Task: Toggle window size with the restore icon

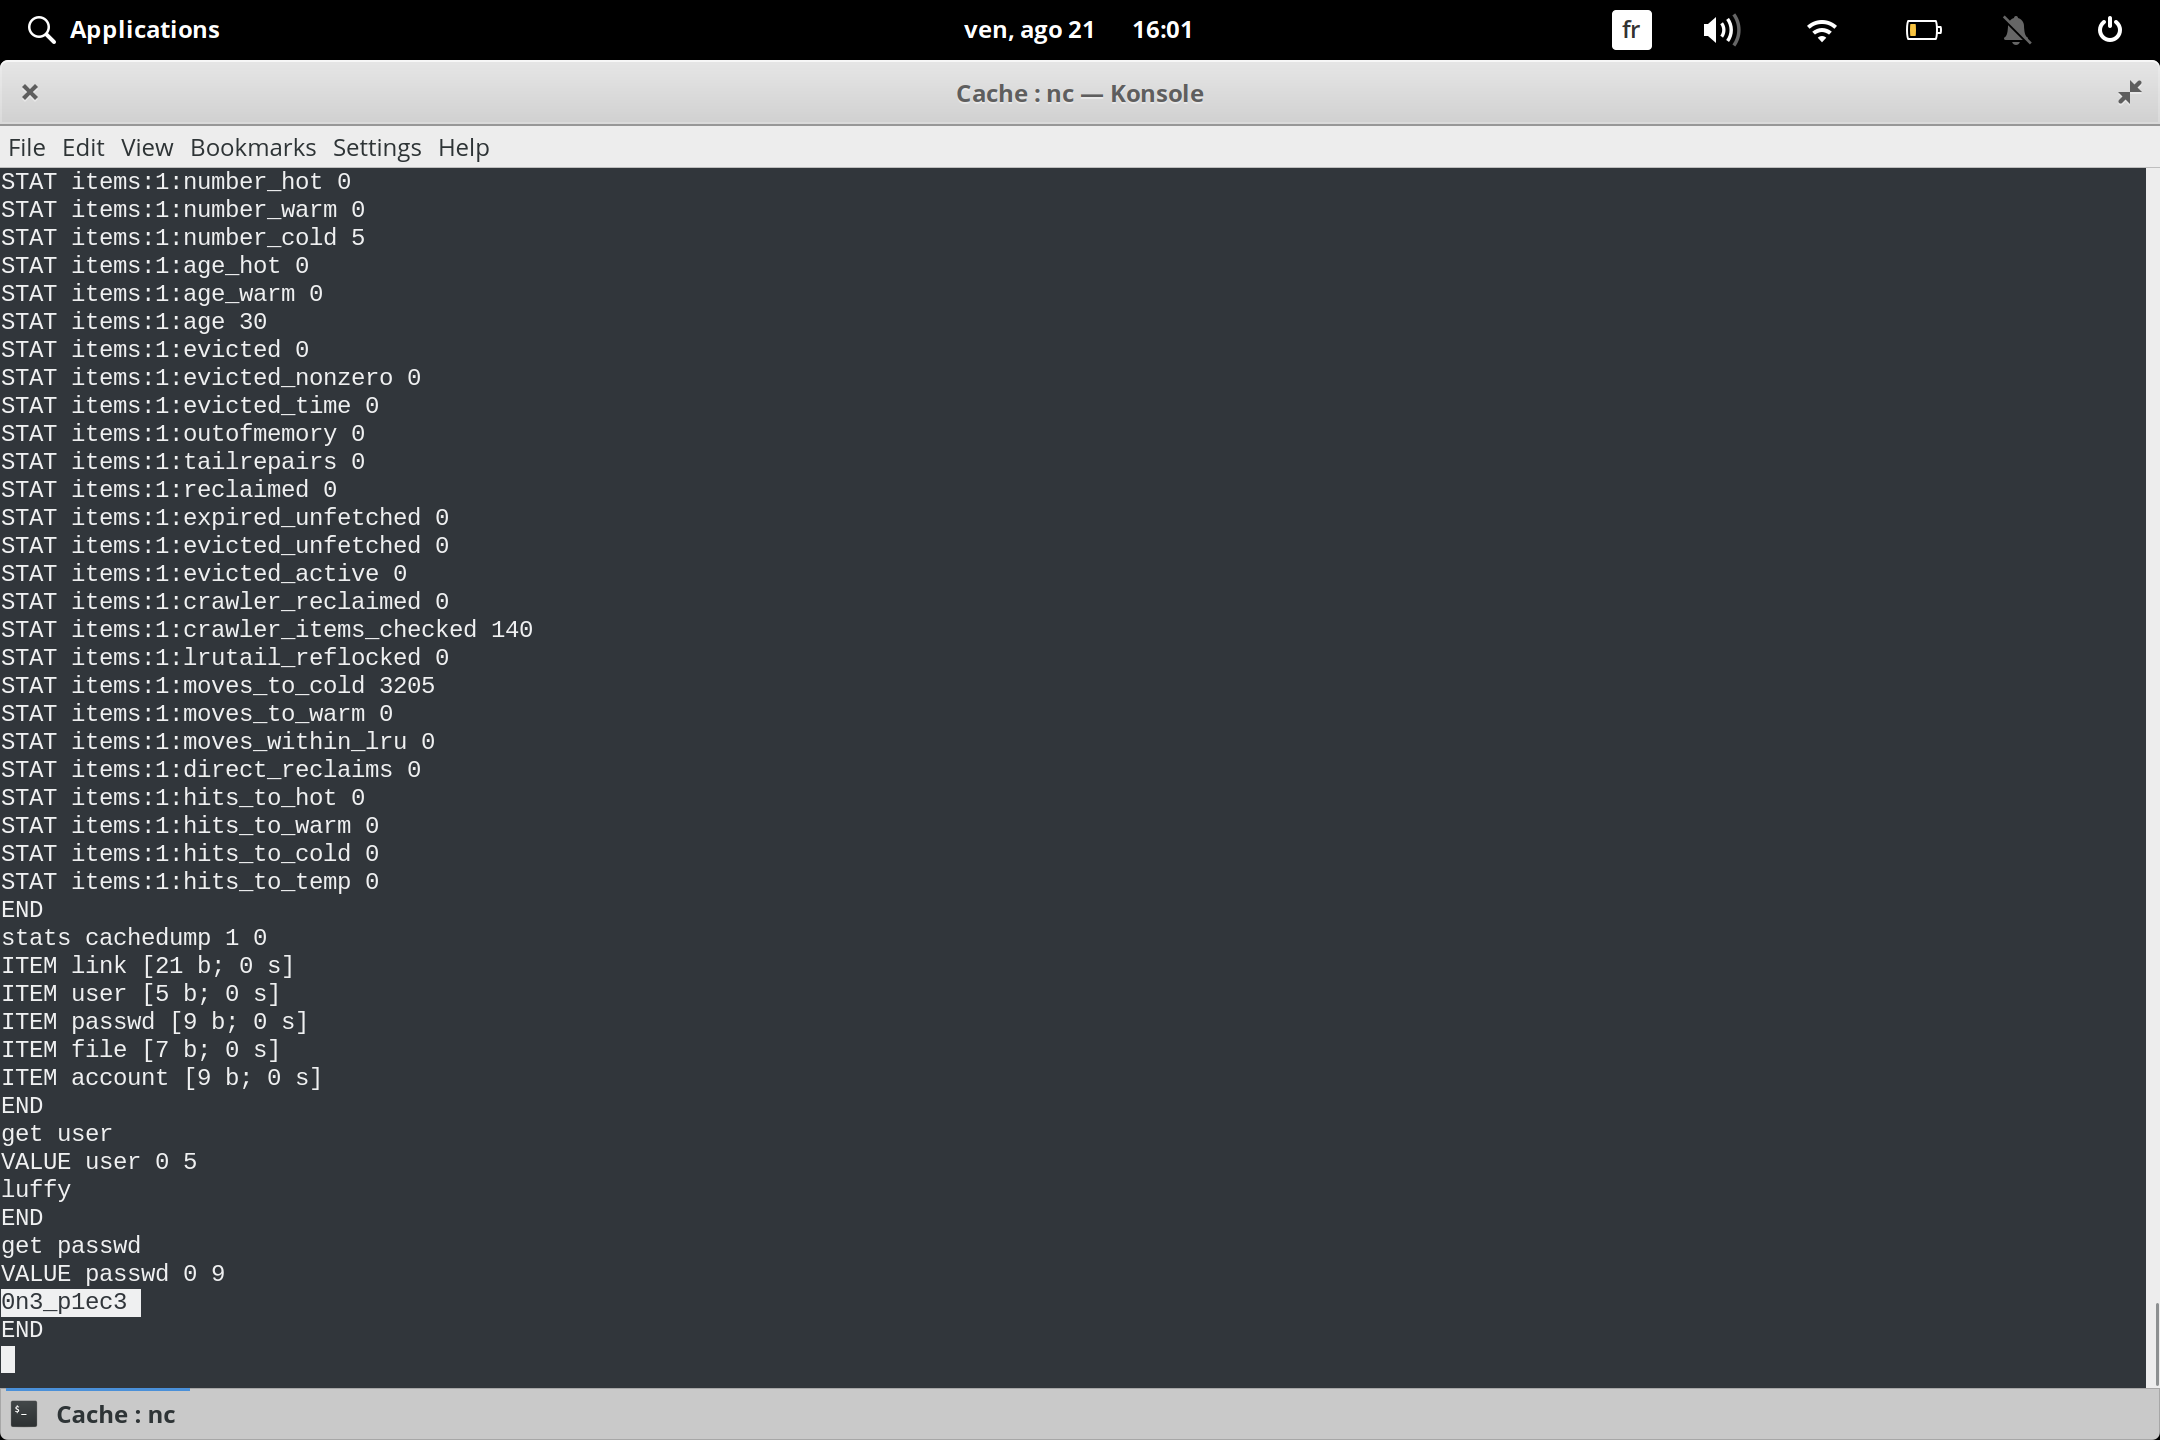Action: click(2130, 92)
